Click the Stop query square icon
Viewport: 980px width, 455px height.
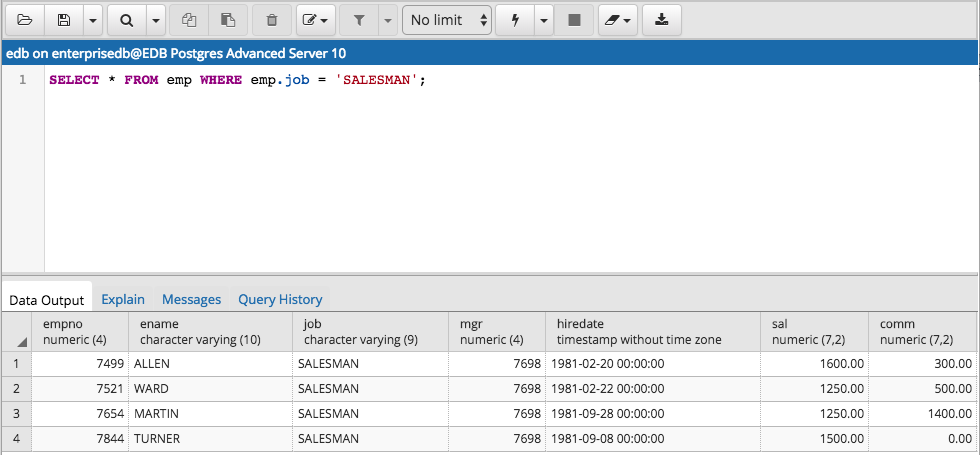(x=574, y=20)
